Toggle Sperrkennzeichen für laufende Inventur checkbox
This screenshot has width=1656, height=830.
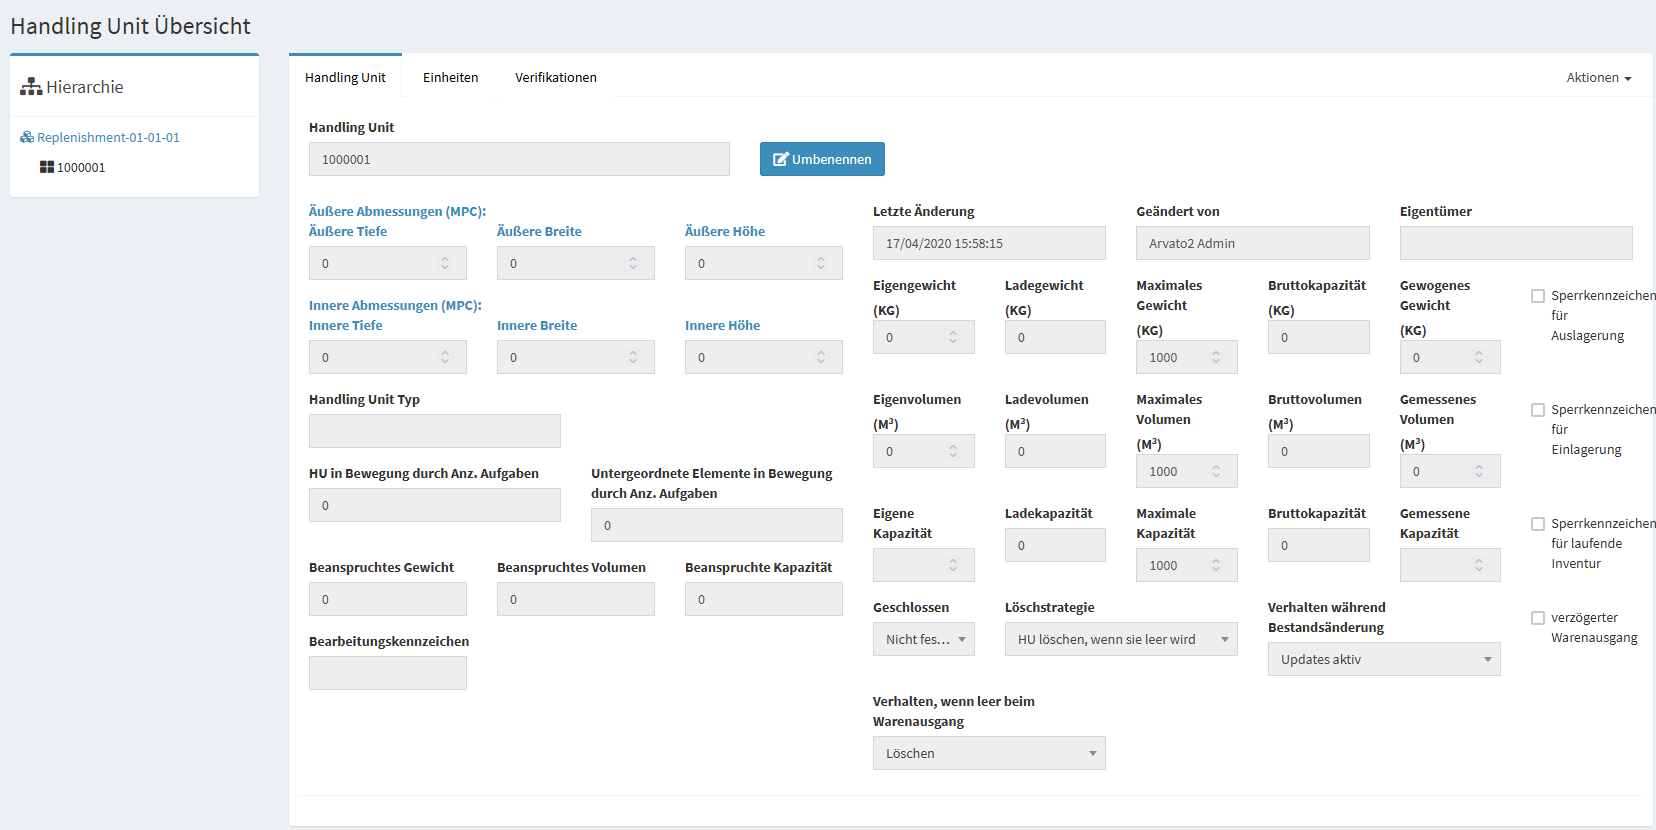(x=1538, y=524)
